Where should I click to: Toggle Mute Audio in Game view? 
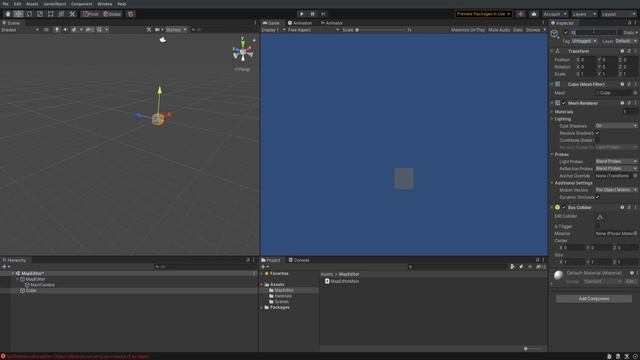[x=499, y=30]
